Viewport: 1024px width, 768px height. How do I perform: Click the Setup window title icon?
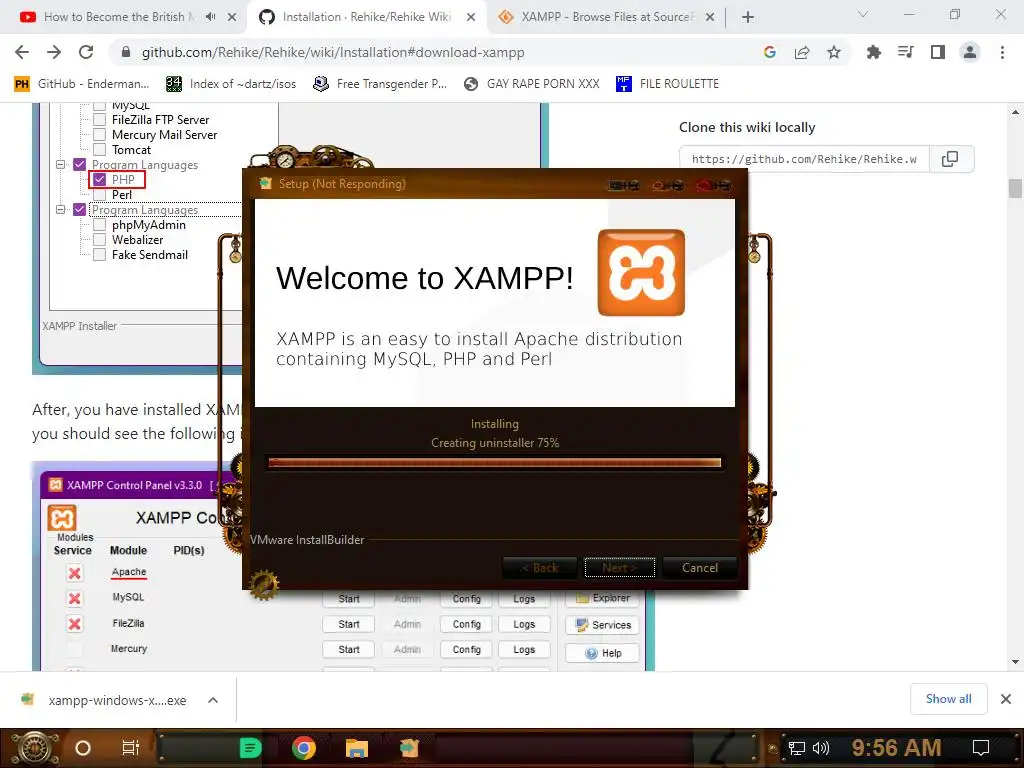pos(265,184)
